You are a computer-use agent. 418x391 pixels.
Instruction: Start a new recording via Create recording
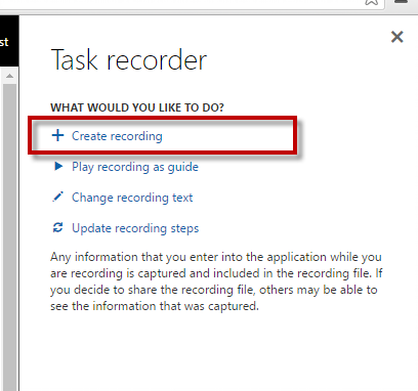point(117,136)
